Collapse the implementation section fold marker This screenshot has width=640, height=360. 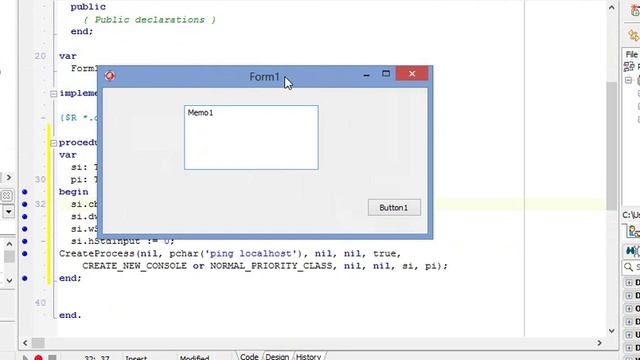[x=53, y=94]
